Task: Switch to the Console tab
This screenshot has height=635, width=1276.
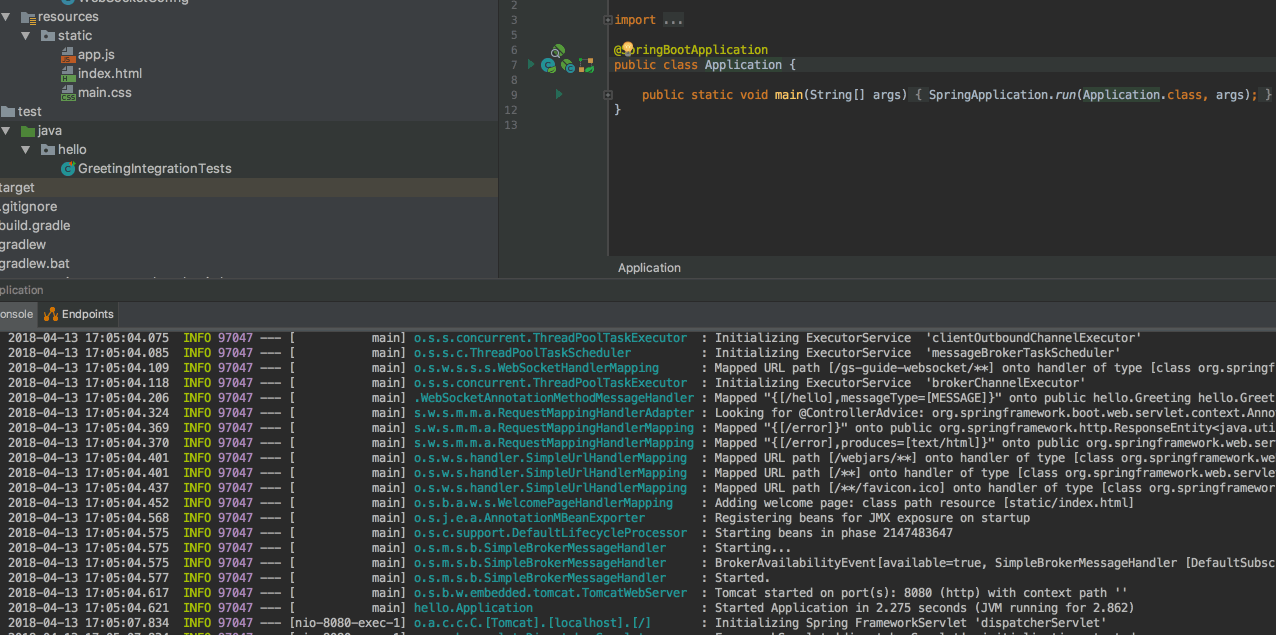Action: click(x=15, y=314)
